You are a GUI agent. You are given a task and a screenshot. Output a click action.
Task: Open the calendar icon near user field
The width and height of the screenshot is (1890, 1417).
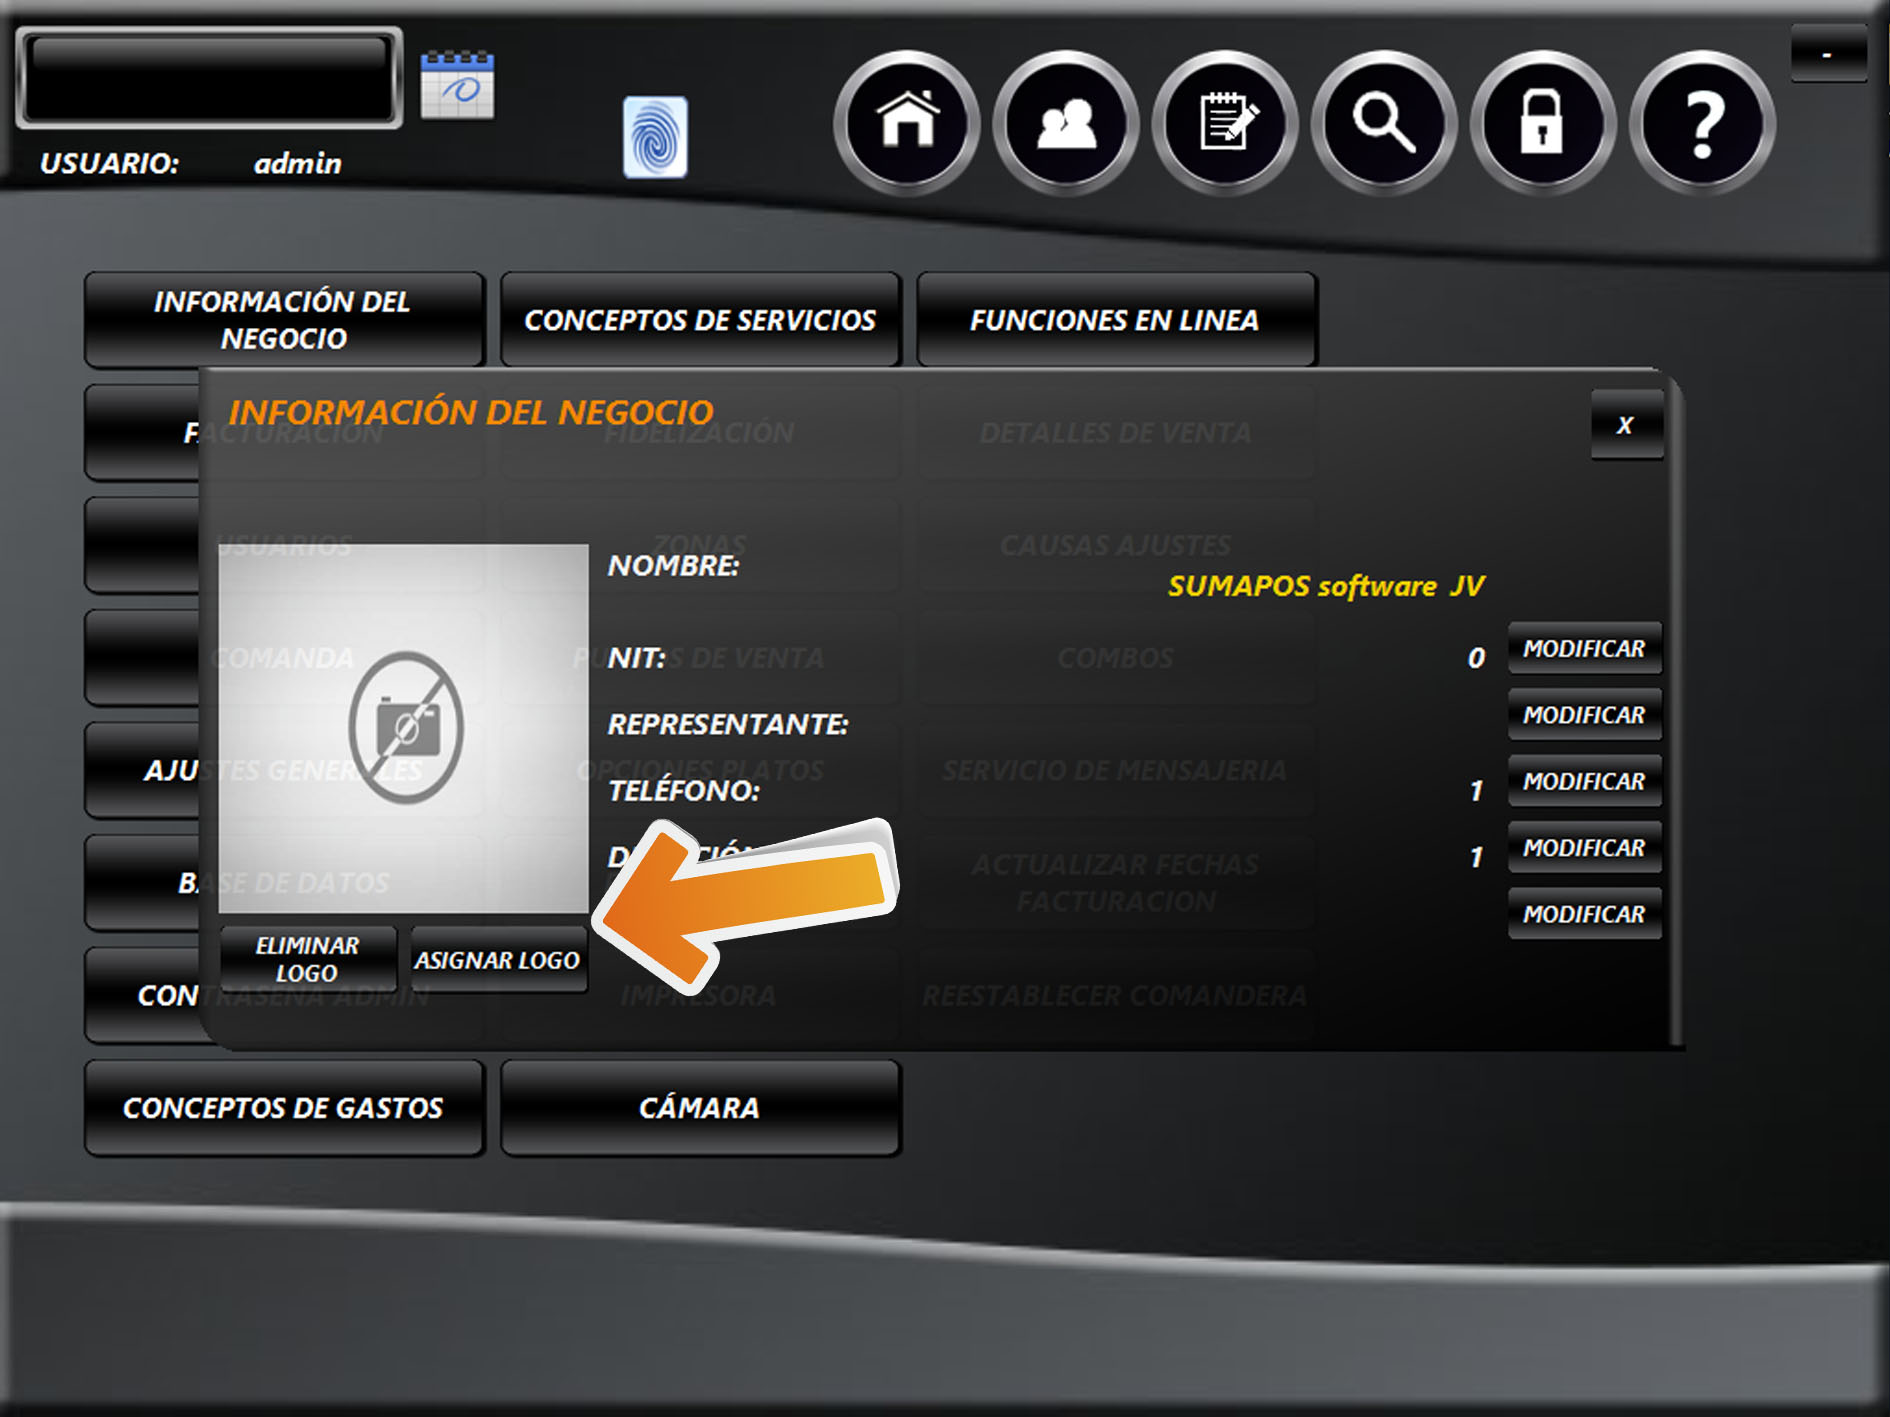(457, 86)
